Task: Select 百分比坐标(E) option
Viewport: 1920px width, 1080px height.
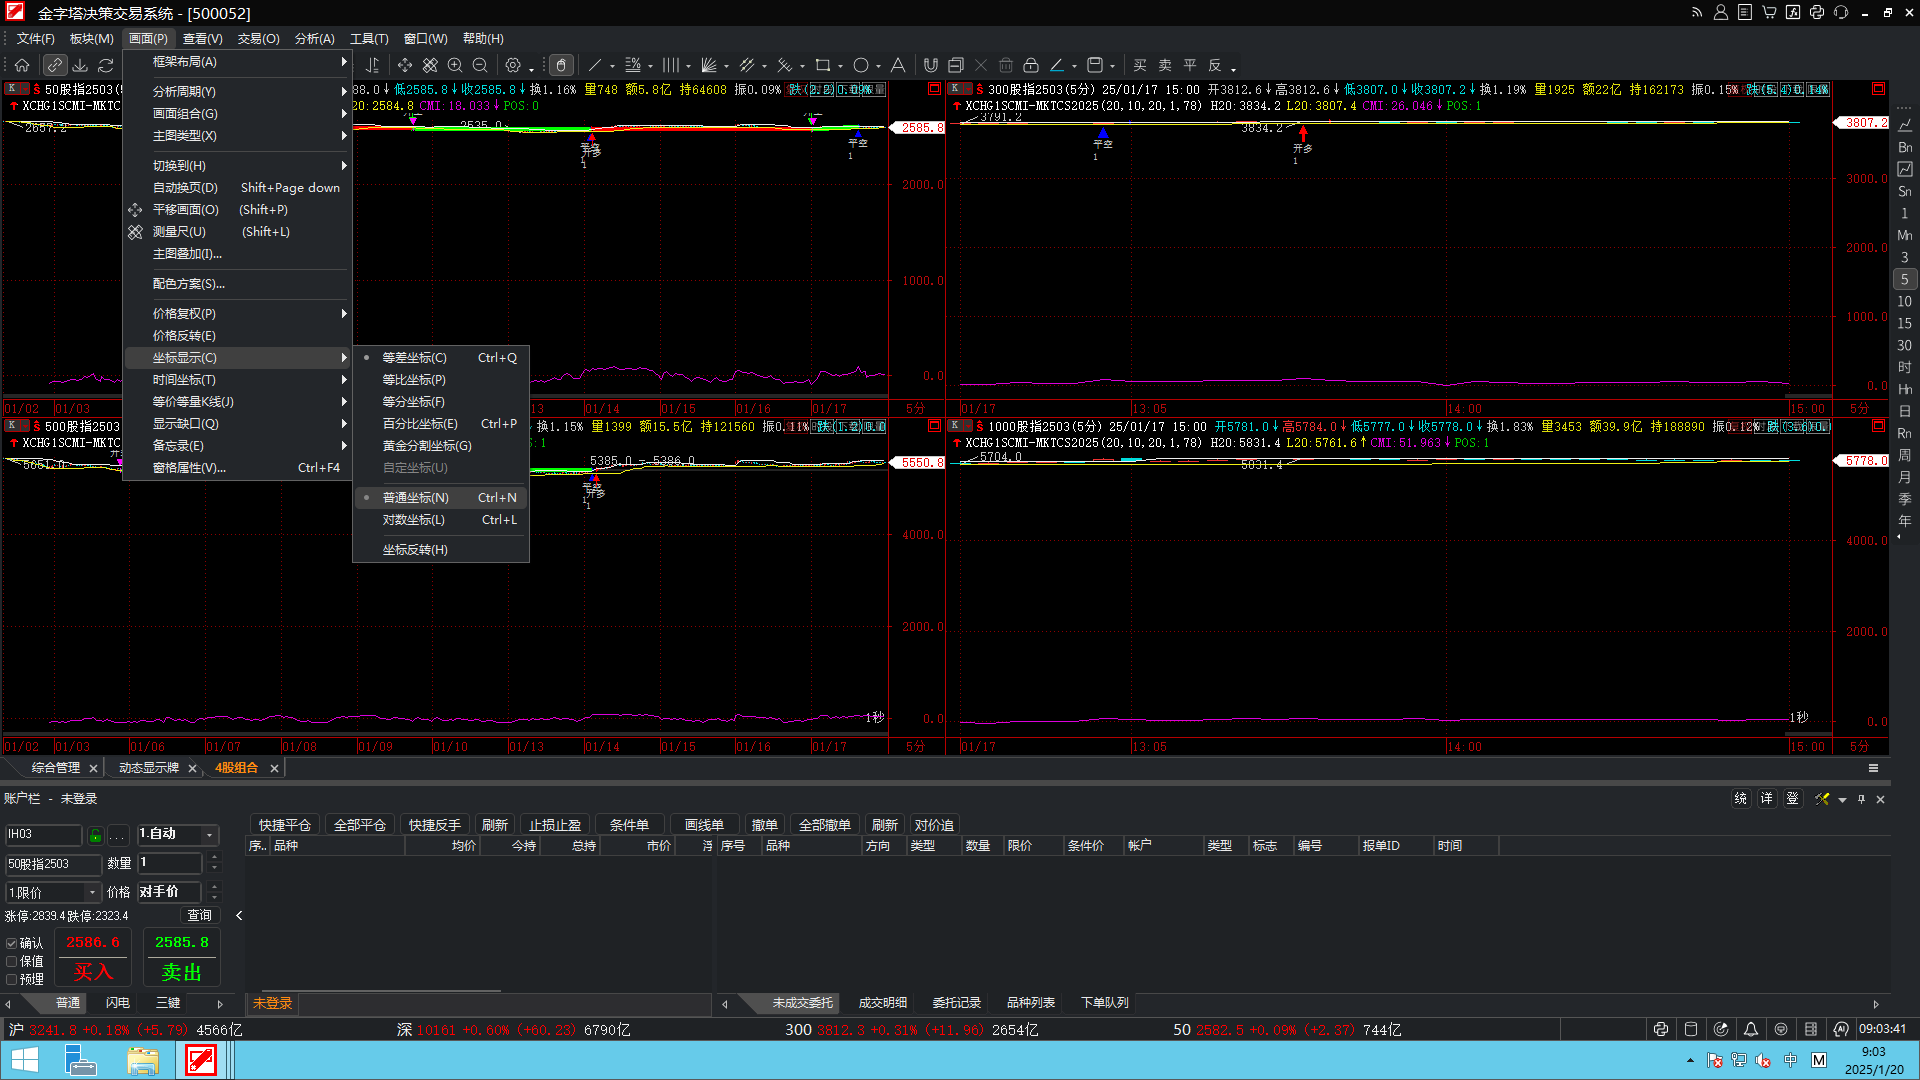Action: pyautogui.click(x=440, y=424)
